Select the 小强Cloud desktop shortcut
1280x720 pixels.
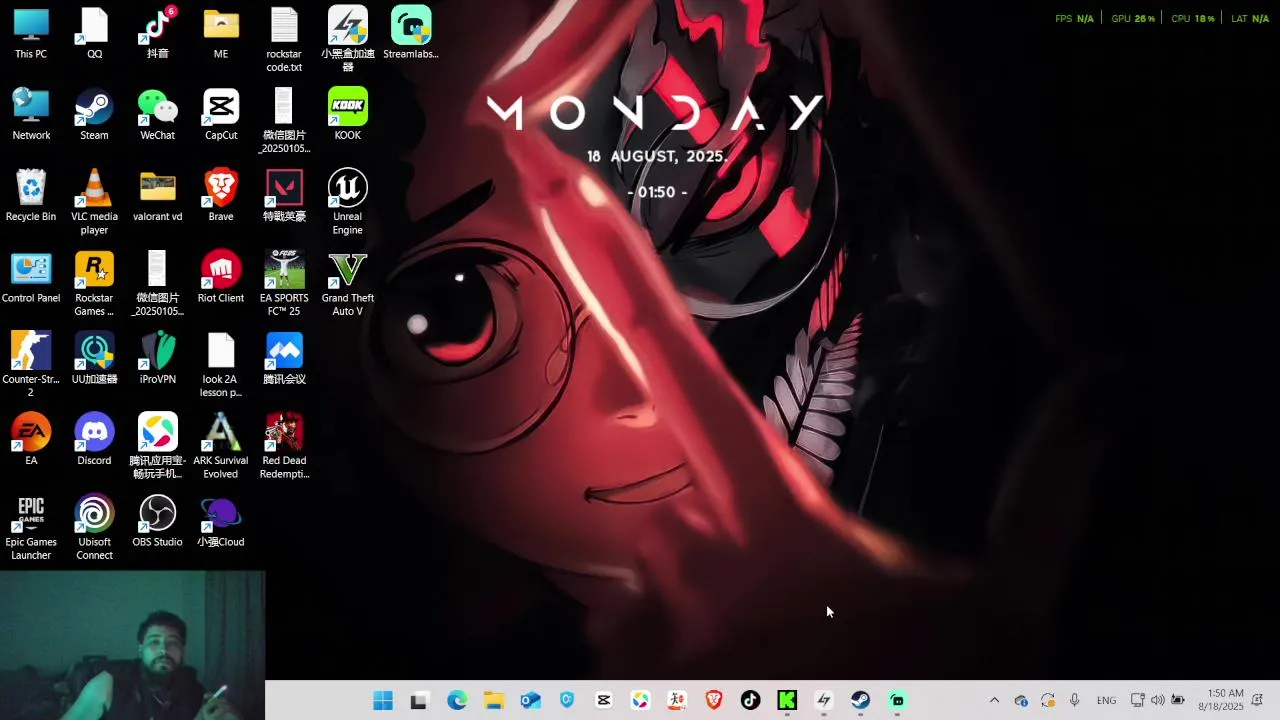[221, 522]
